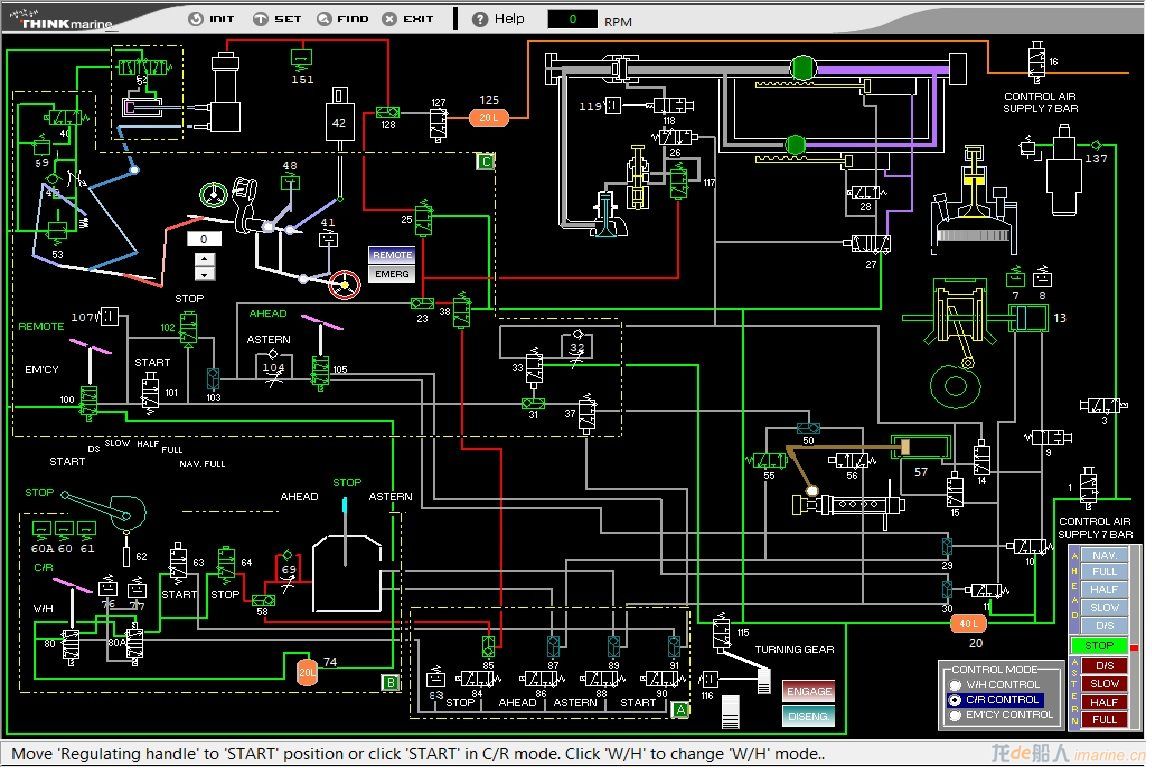Screen dimensions: 1152x768
Task: Click pressure indicator 151
Action: [x=301, y=57]
